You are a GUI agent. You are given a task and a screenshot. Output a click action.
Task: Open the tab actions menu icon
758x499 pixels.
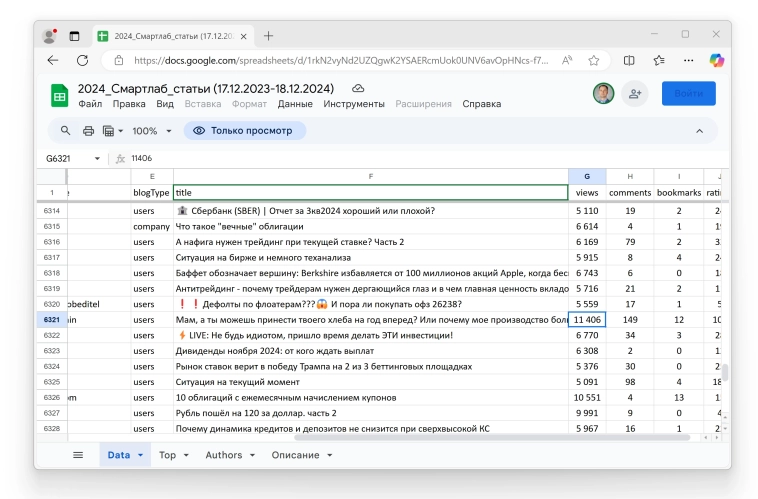point(74,36)
